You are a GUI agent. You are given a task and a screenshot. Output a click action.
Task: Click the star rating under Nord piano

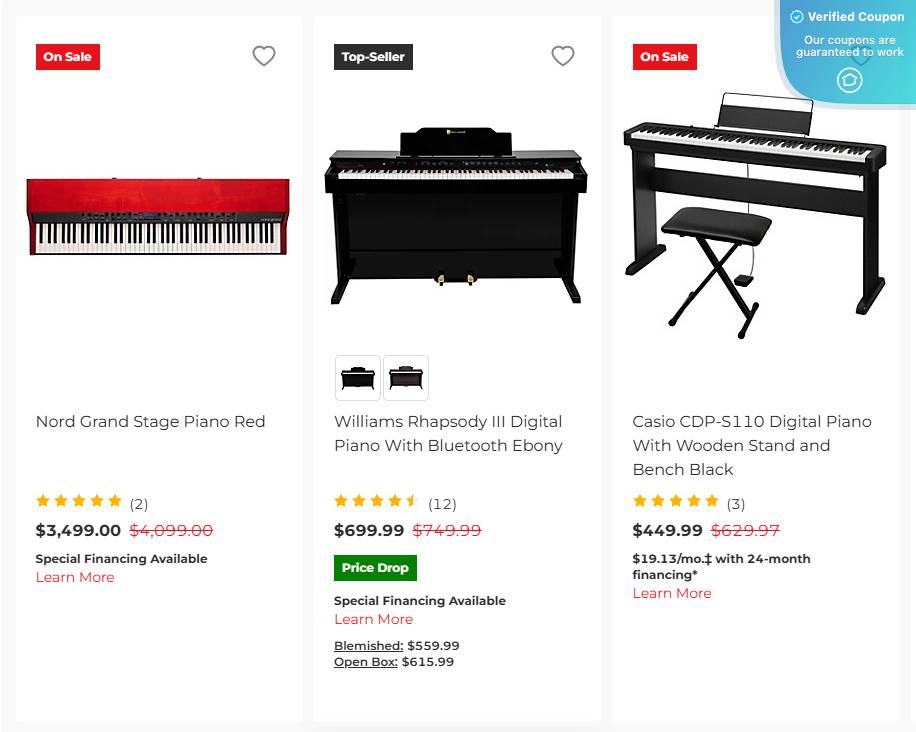point(79,501)
